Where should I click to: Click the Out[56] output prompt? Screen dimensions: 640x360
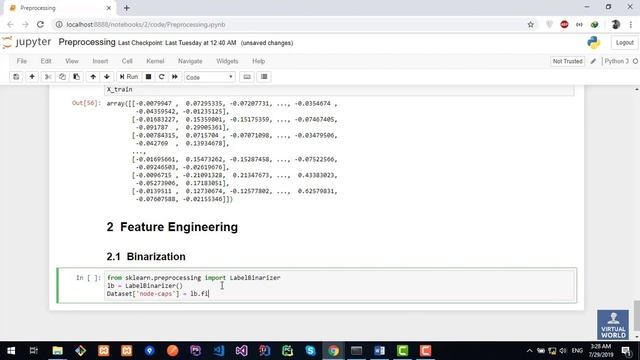(86, 103)
